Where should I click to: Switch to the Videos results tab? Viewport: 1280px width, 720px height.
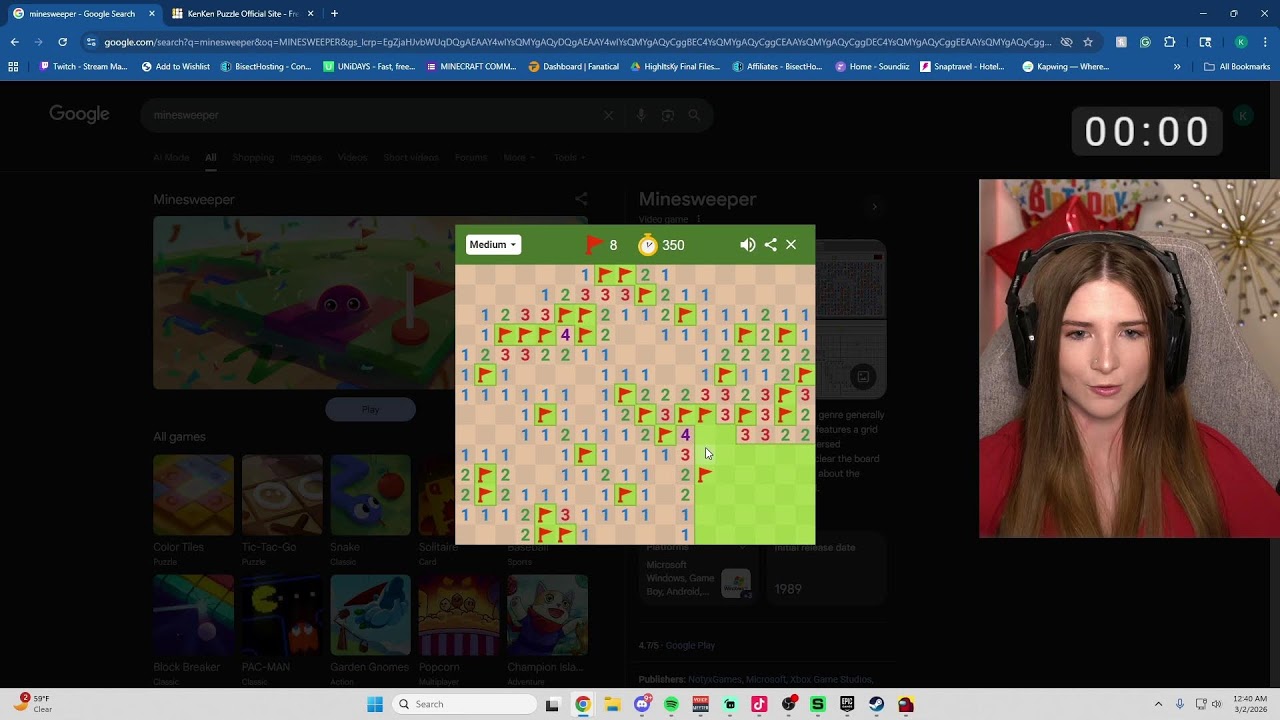(x=352, y=157)
